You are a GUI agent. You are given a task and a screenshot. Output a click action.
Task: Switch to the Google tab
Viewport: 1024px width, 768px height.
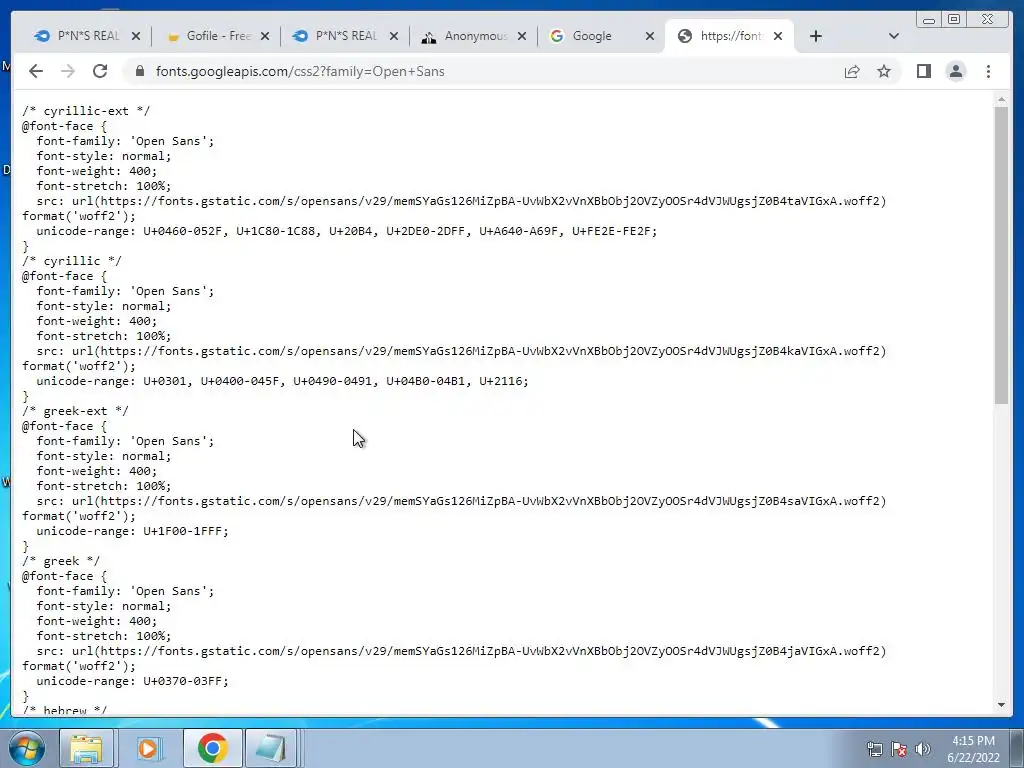point(592,36)
